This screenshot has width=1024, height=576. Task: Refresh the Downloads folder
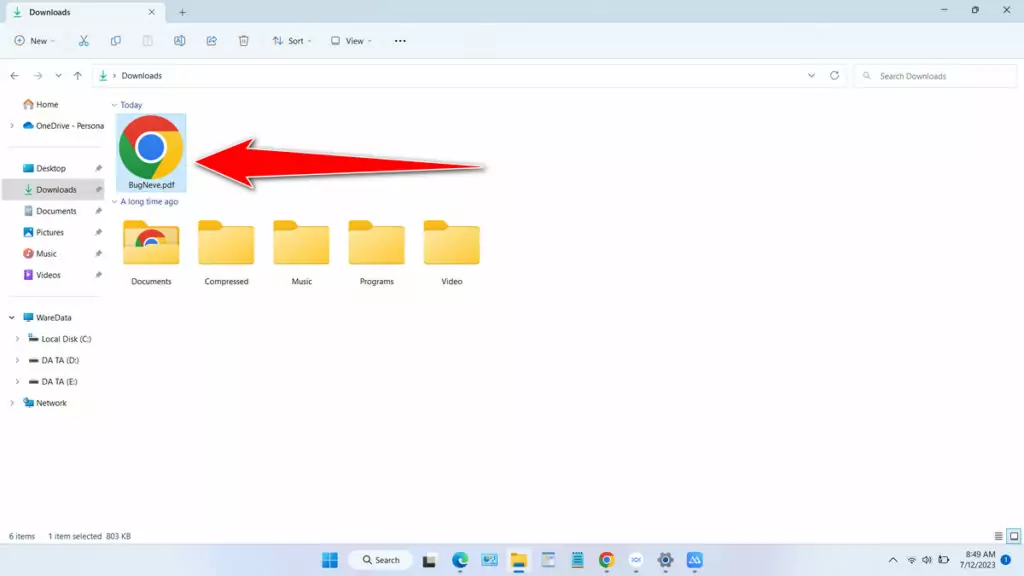834,76
